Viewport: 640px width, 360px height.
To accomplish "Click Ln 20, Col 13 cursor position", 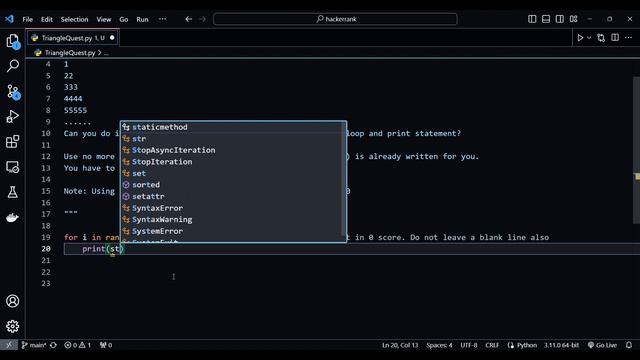I will (400, 345).
